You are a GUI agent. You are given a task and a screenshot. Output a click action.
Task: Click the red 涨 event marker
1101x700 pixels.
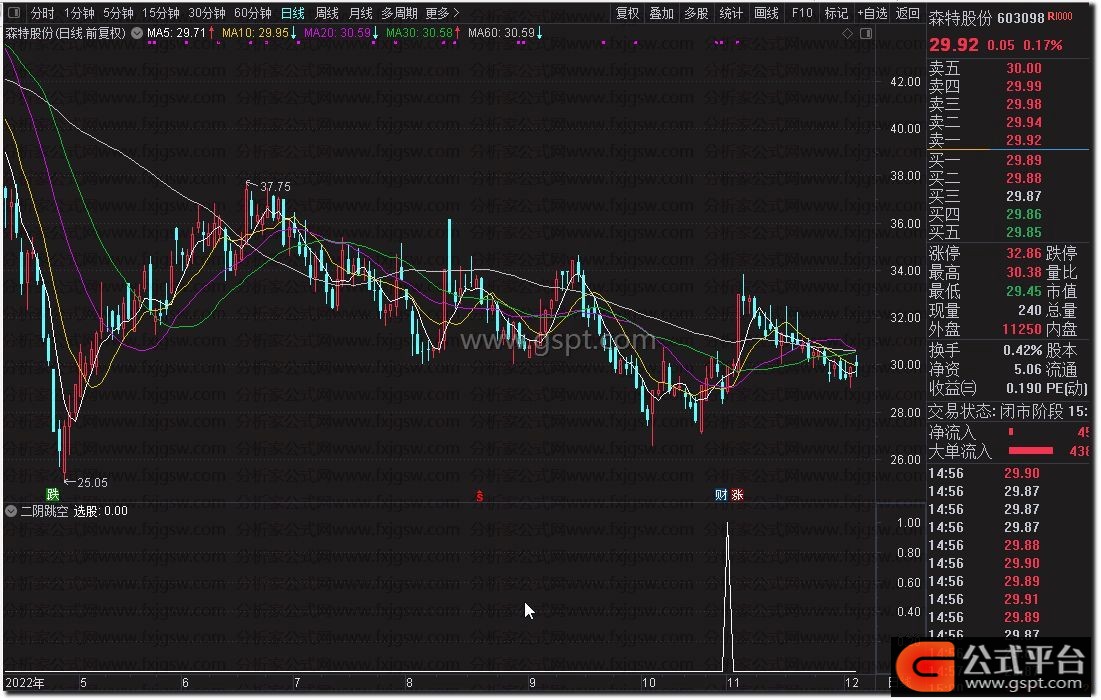(x=737, y=494)
